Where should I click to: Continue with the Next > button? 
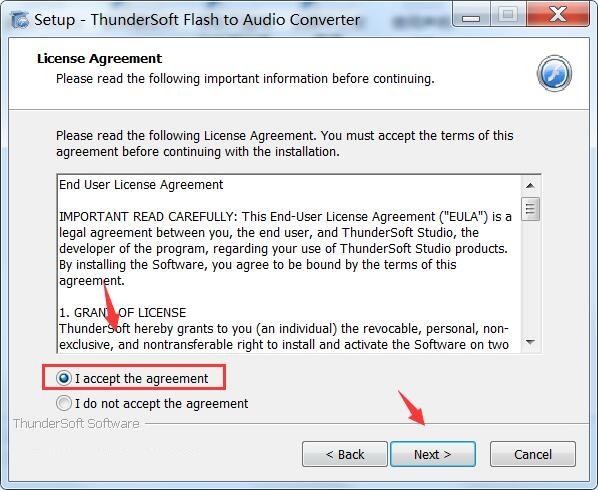coord(433,454)
